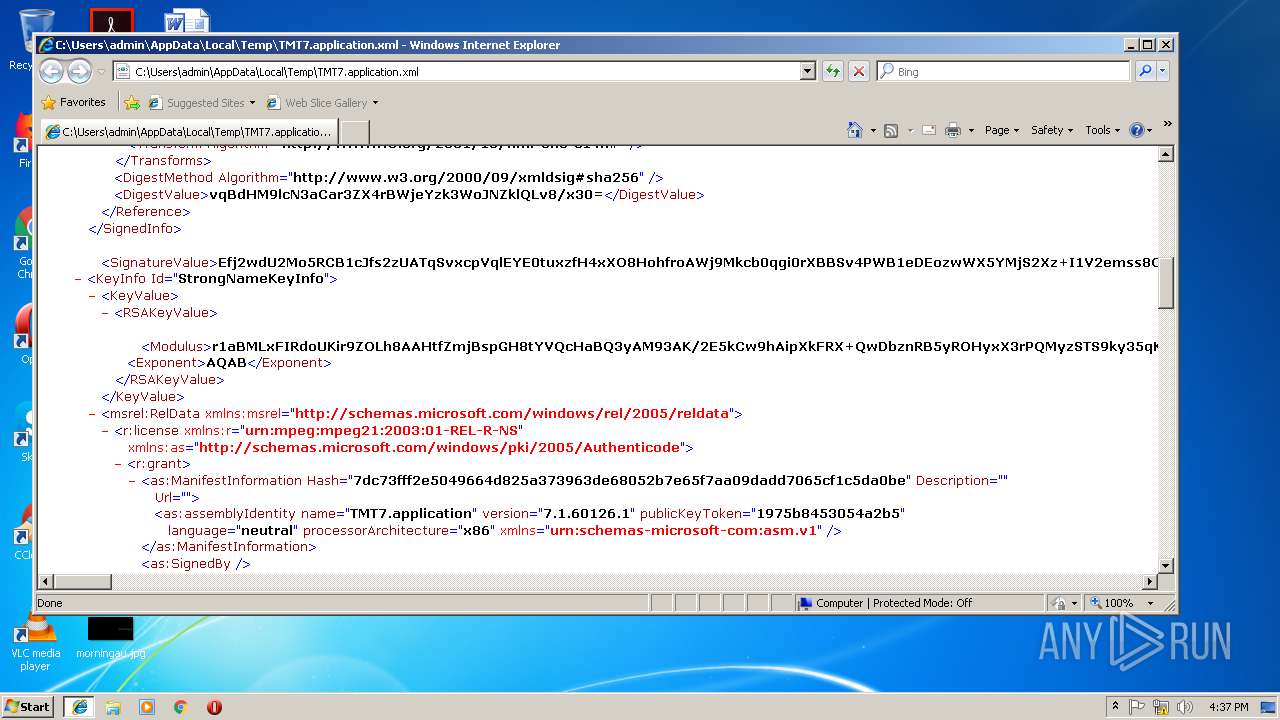Print the page with printer icon
1280x720 pixels.
click(953, 130)
